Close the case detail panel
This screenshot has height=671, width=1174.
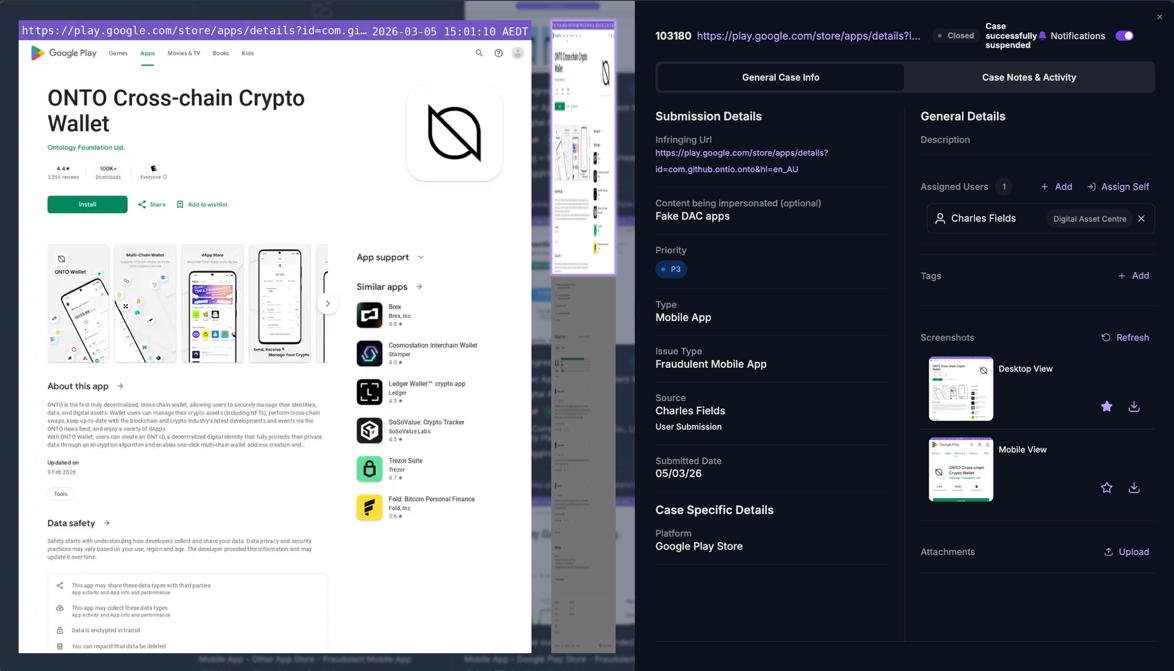pyautogui.click(x=1159, y=17)
